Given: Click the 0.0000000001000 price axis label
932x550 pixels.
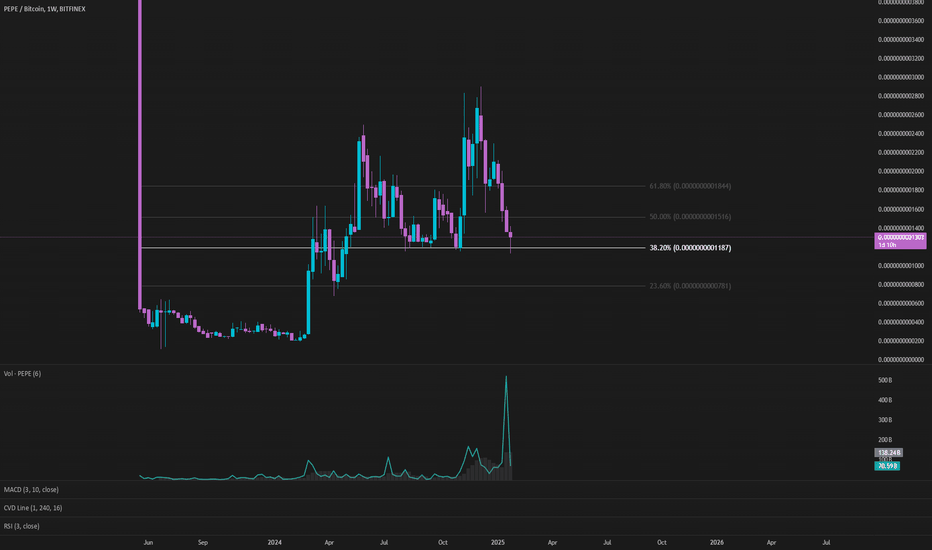Looking at the screenshot, I should point(901,266).
